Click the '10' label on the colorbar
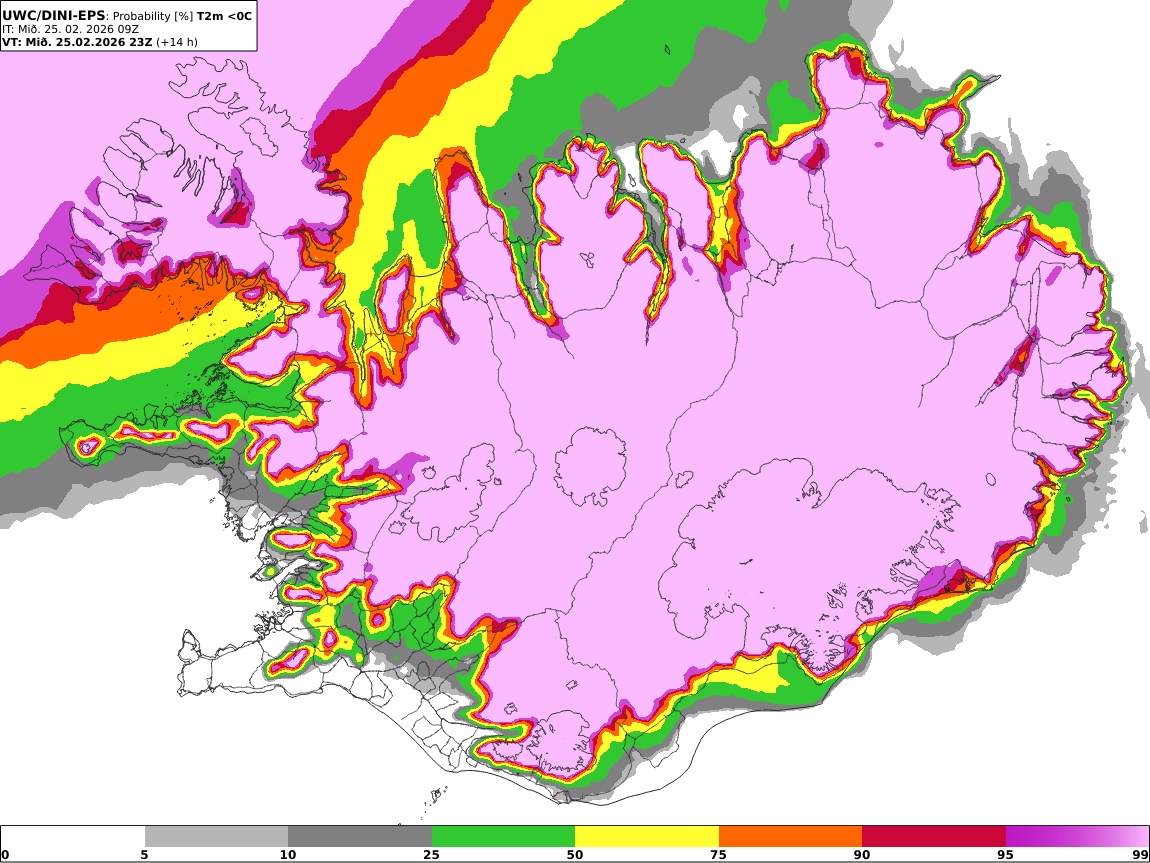 click(288, 854)
